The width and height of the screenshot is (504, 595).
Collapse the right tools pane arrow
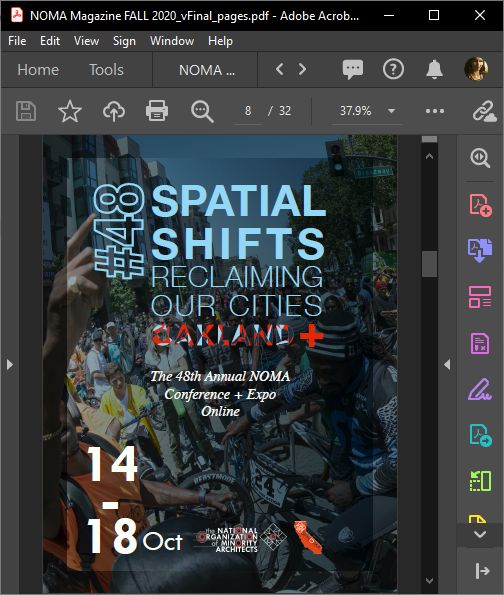coord(482,571)
